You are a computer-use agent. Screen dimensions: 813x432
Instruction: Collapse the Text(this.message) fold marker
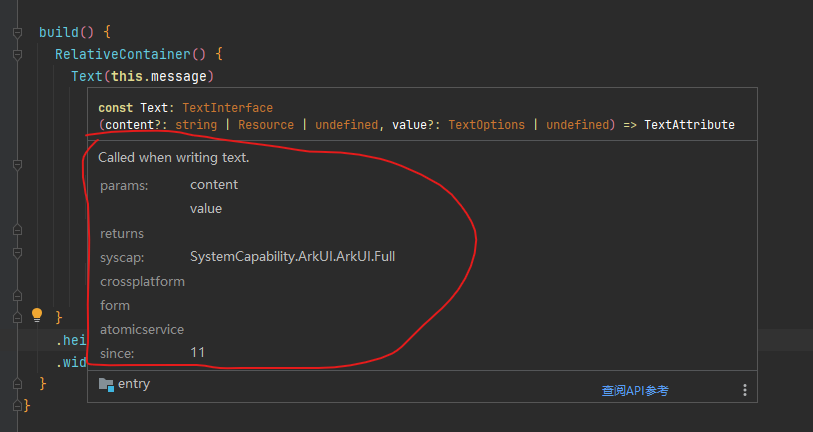(x=17, y=76)
